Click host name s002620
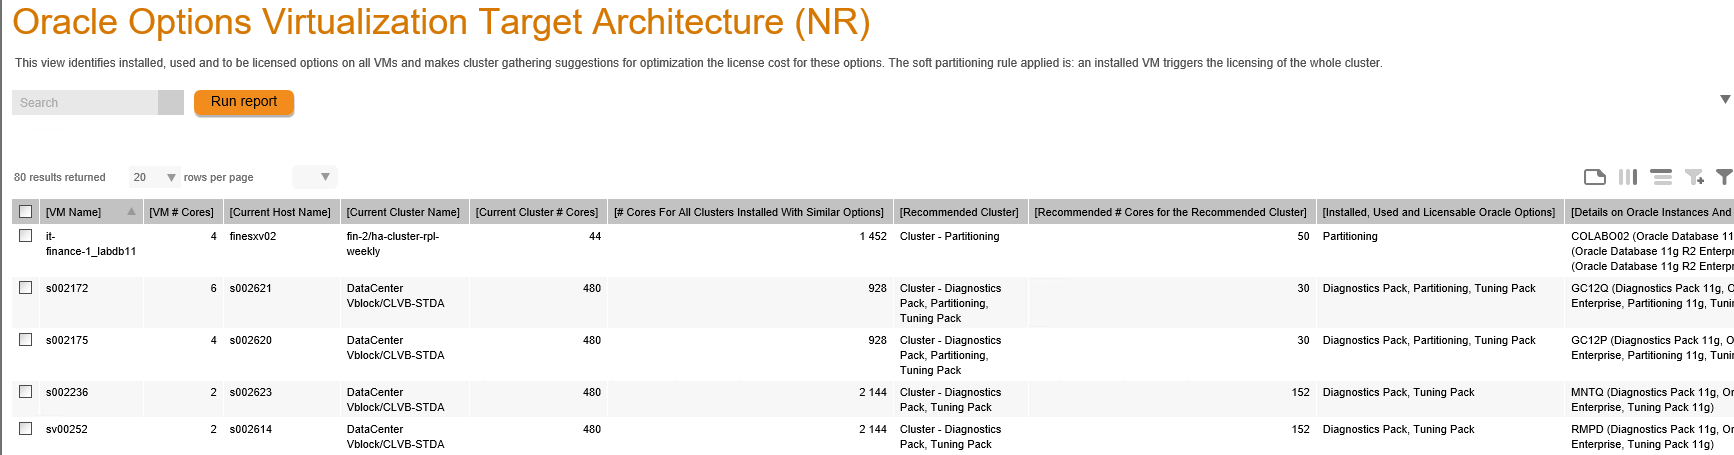 (251, 340)
